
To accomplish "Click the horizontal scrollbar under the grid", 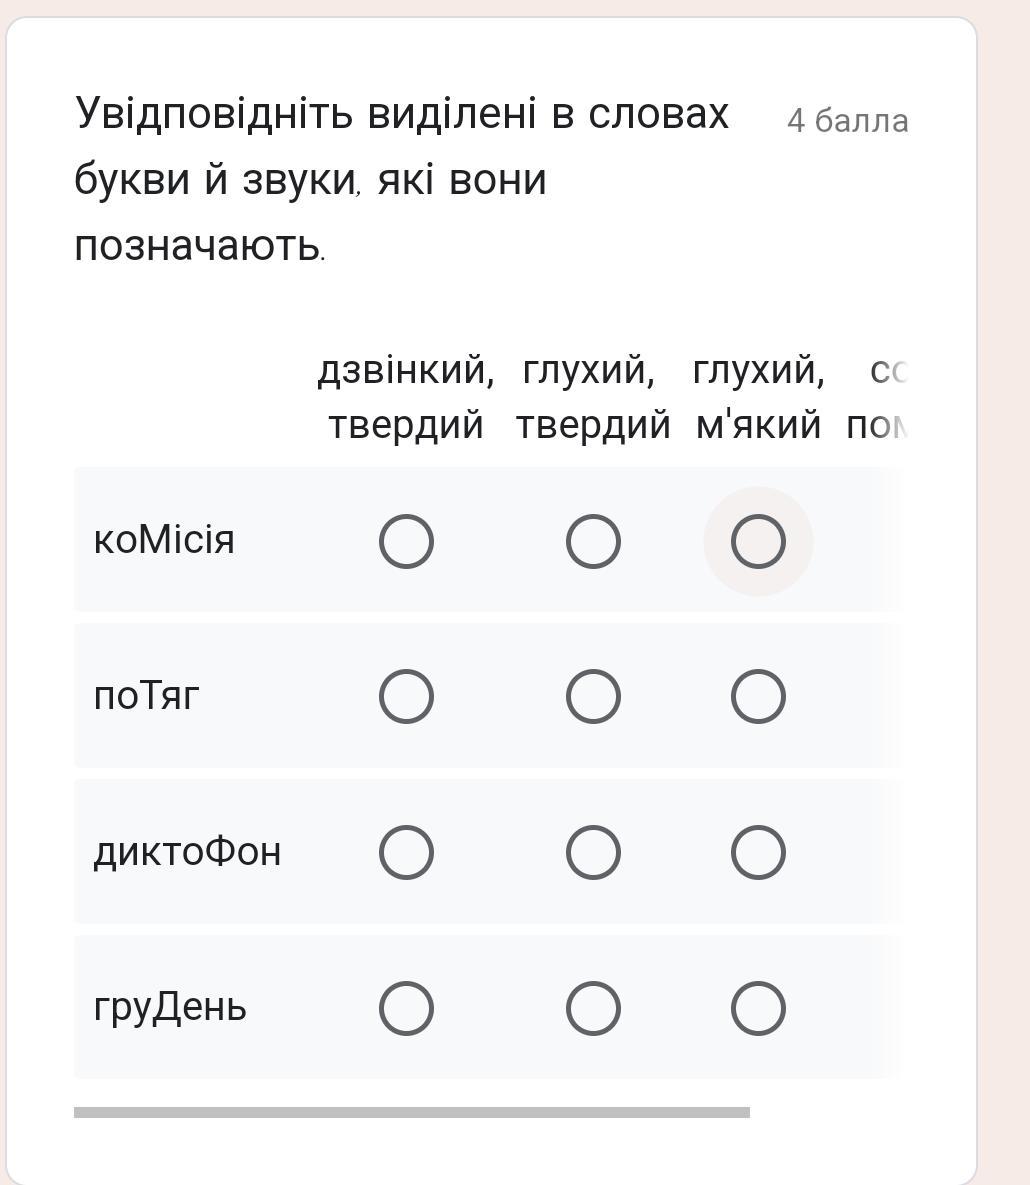I will tap(412, 1112).
